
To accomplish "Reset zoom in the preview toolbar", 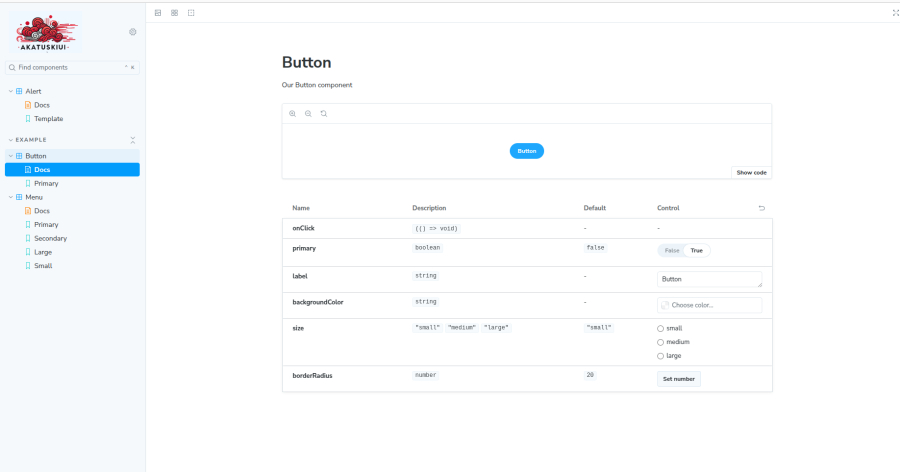I will [323, 114].
